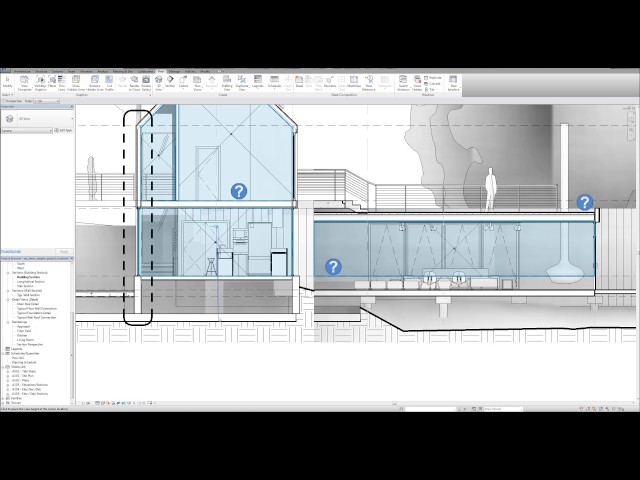
Task: Click Replicate window option
Action: tap(433, 78)
